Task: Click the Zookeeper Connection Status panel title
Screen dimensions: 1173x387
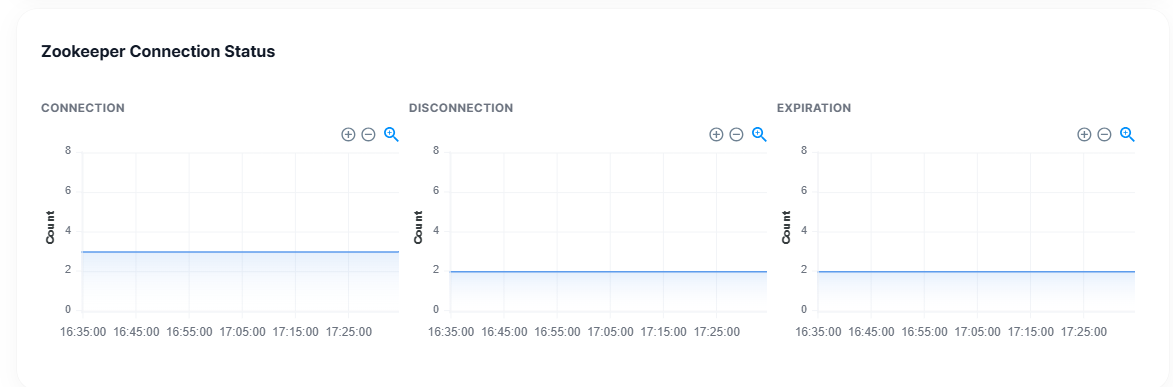Action: [x=158, y=52]
